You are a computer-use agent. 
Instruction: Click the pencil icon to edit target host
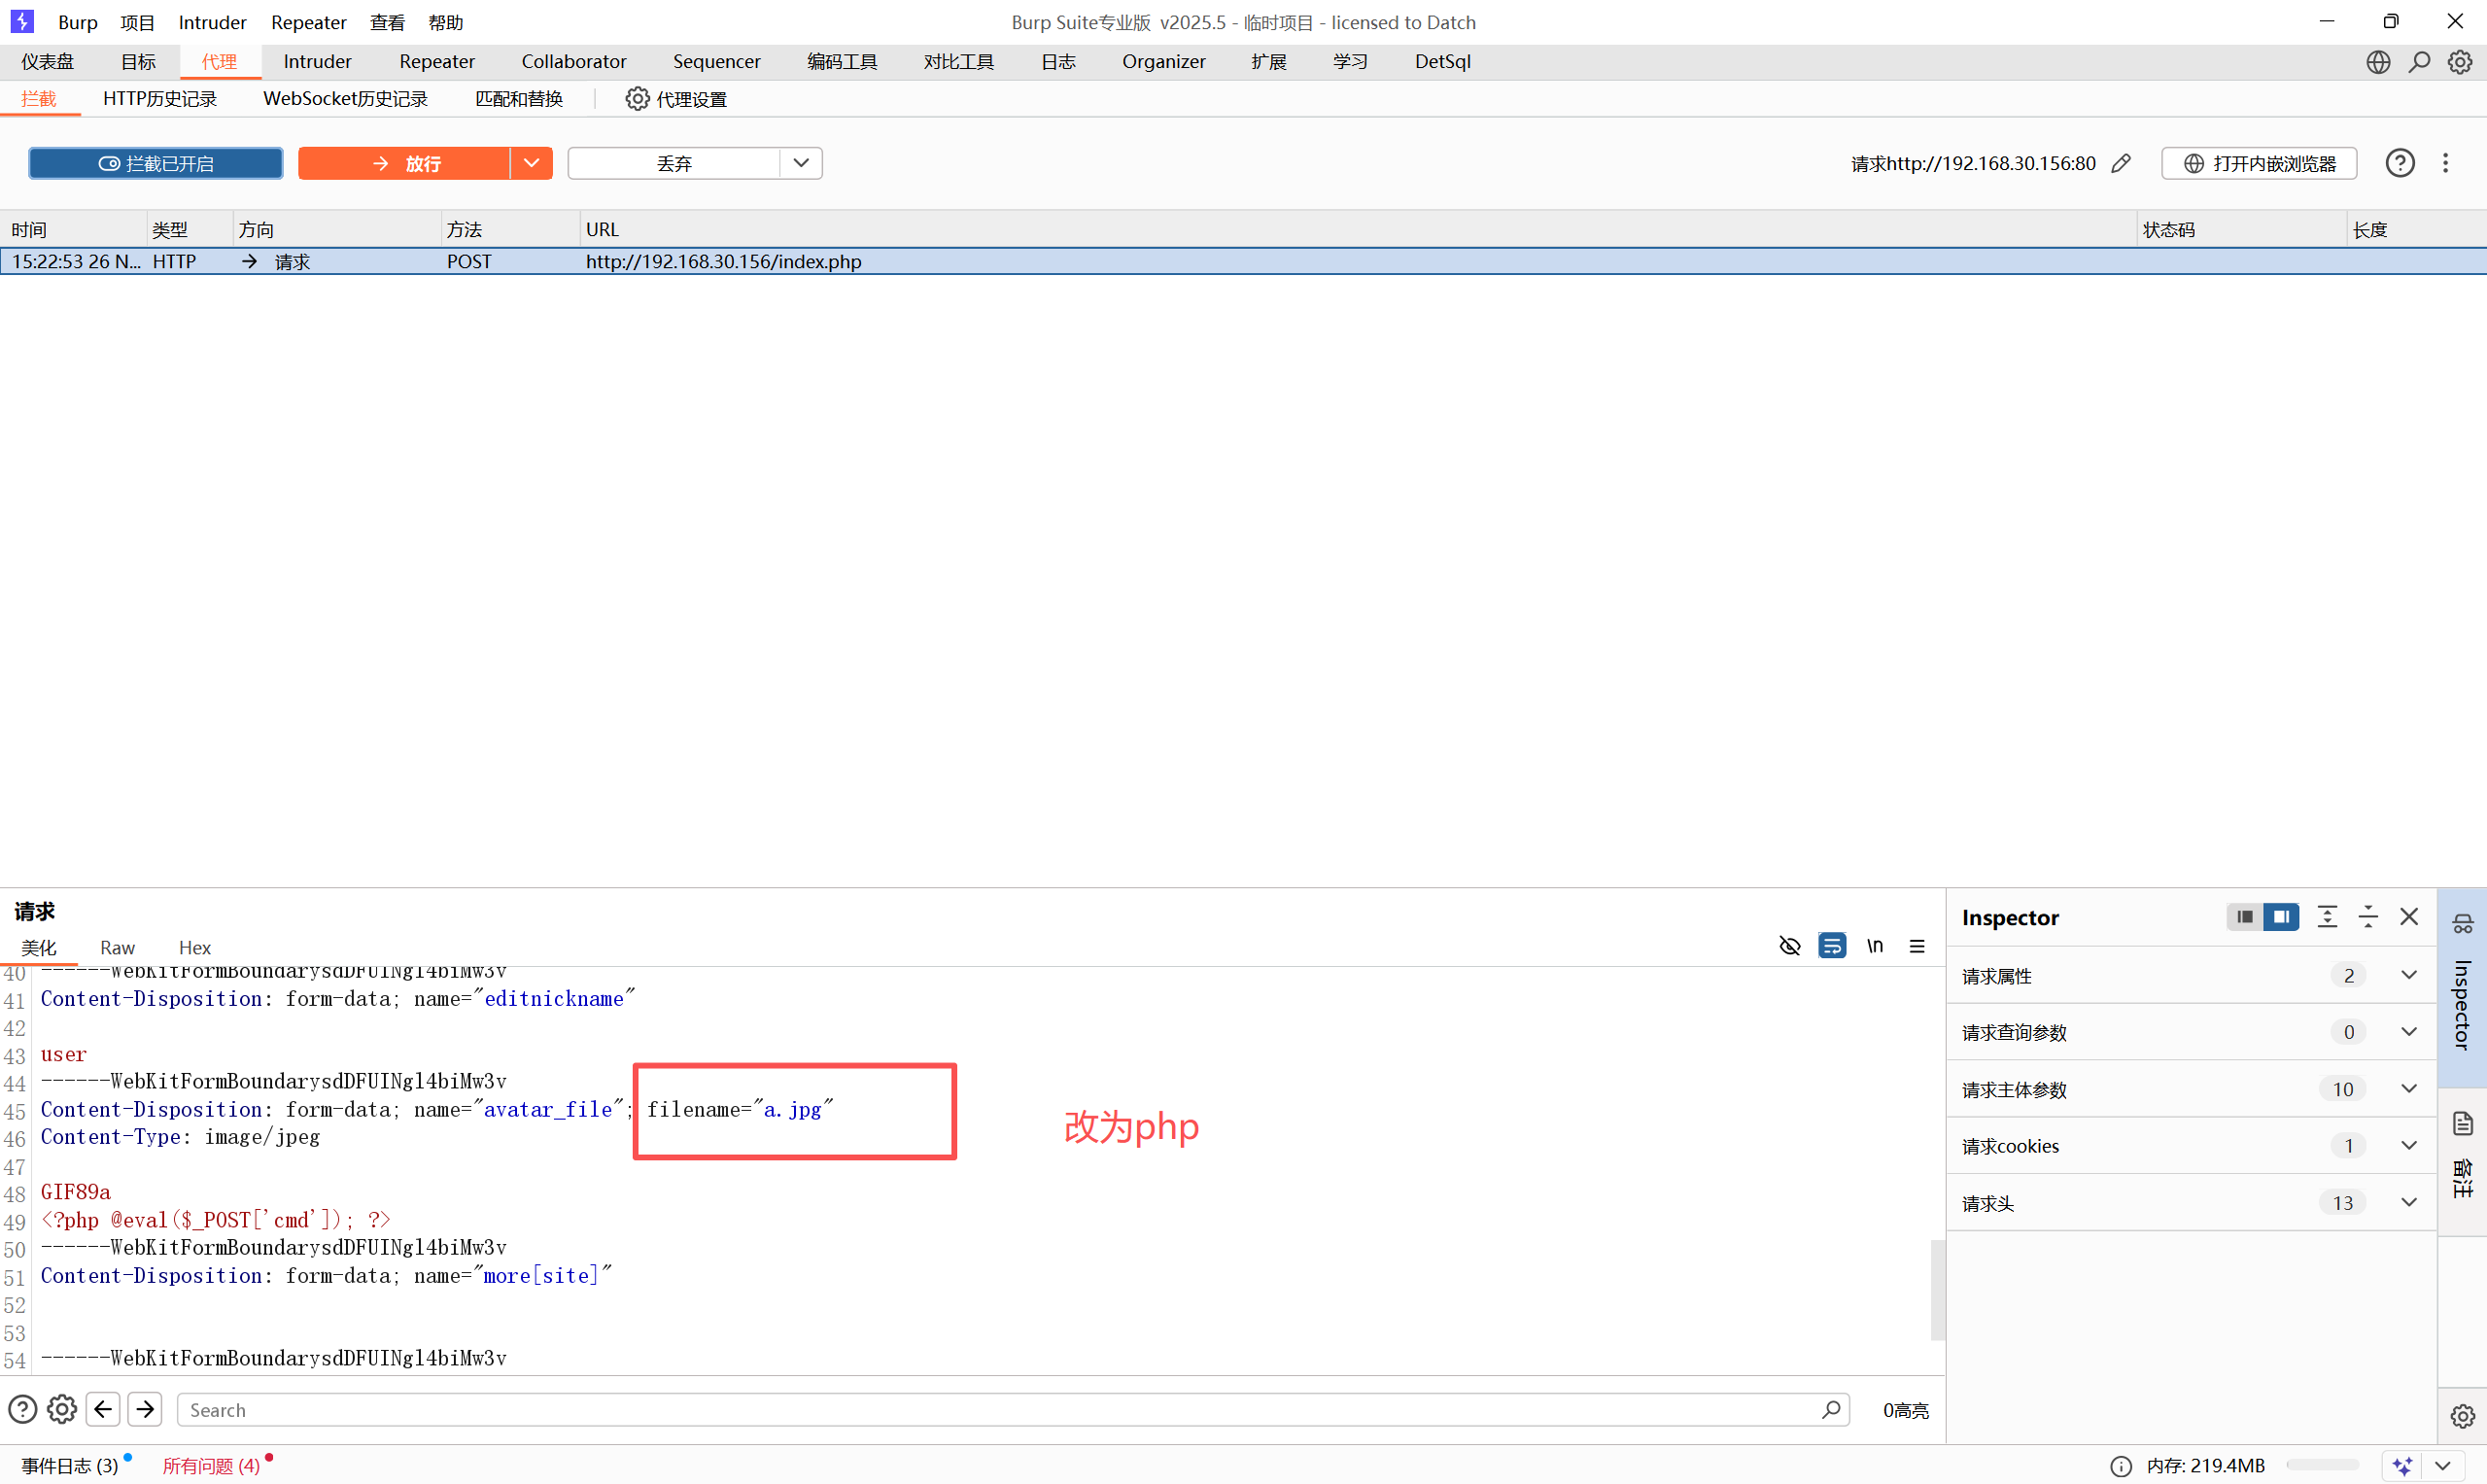[x=2121, y=163]
